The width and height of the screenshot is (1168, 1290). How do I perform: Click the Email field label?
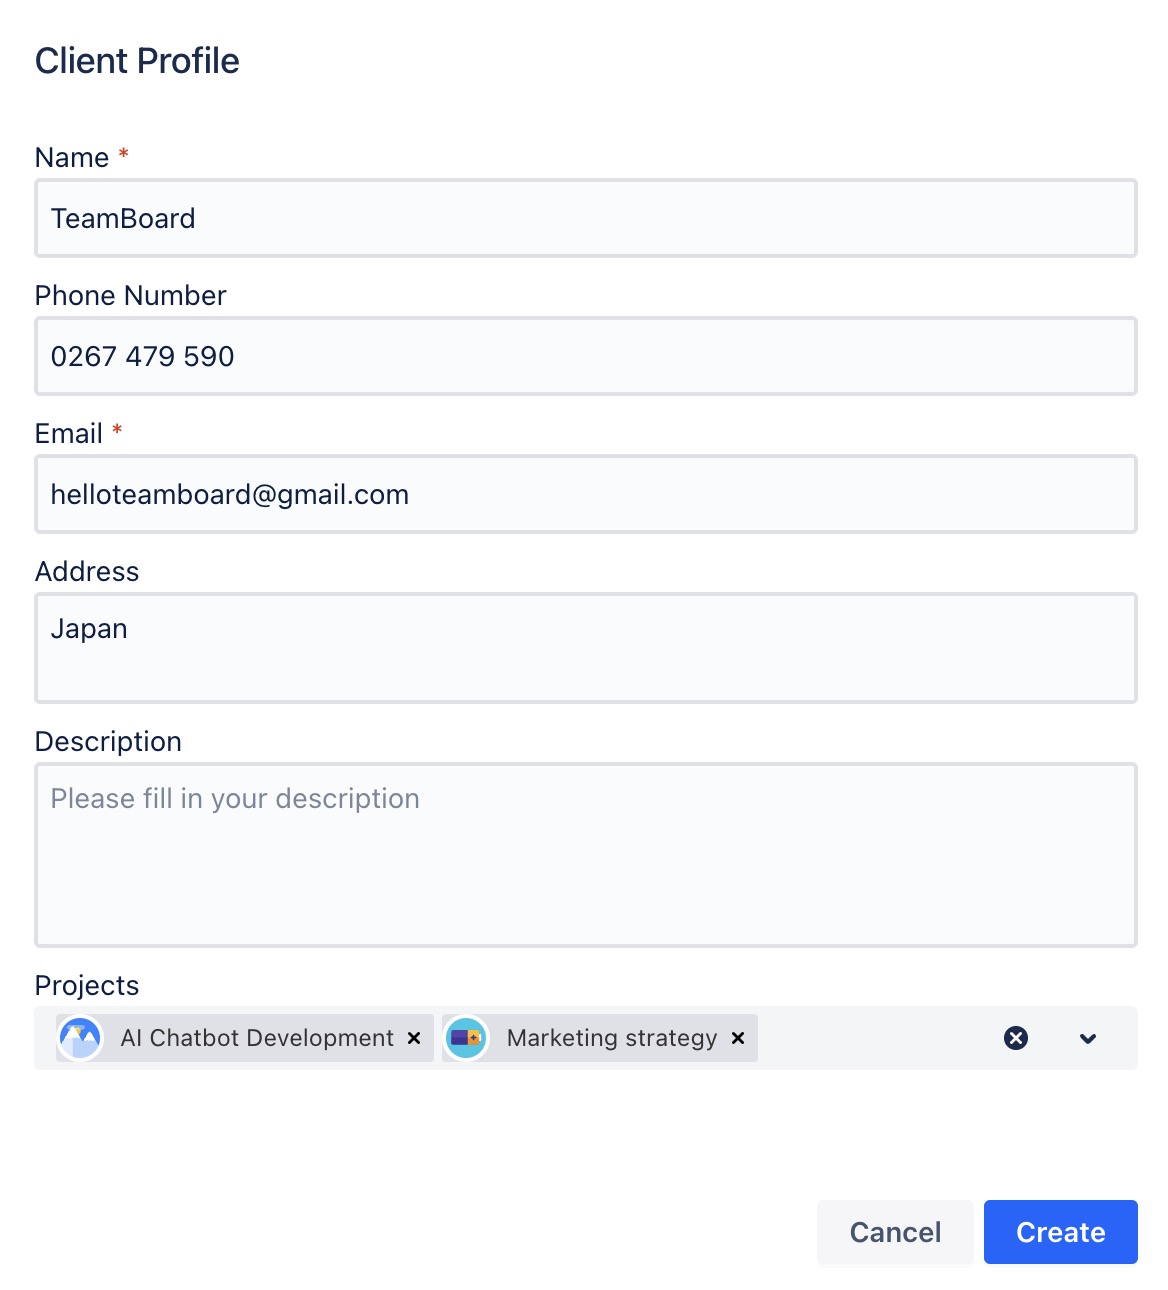coord(69,434)
